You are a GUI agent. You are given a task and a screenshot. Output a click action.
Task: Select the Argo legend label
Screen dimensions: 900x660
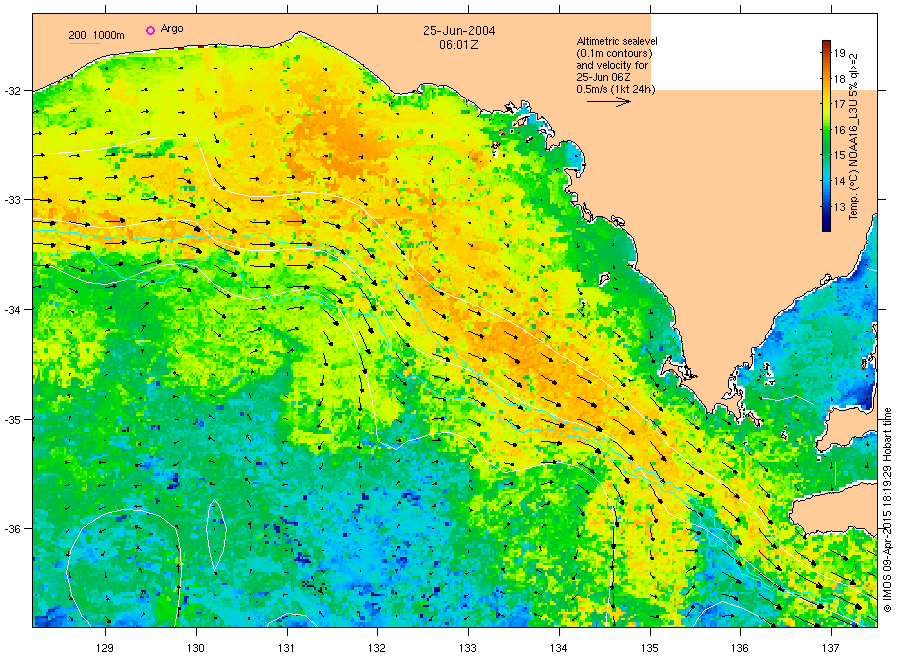172,29
